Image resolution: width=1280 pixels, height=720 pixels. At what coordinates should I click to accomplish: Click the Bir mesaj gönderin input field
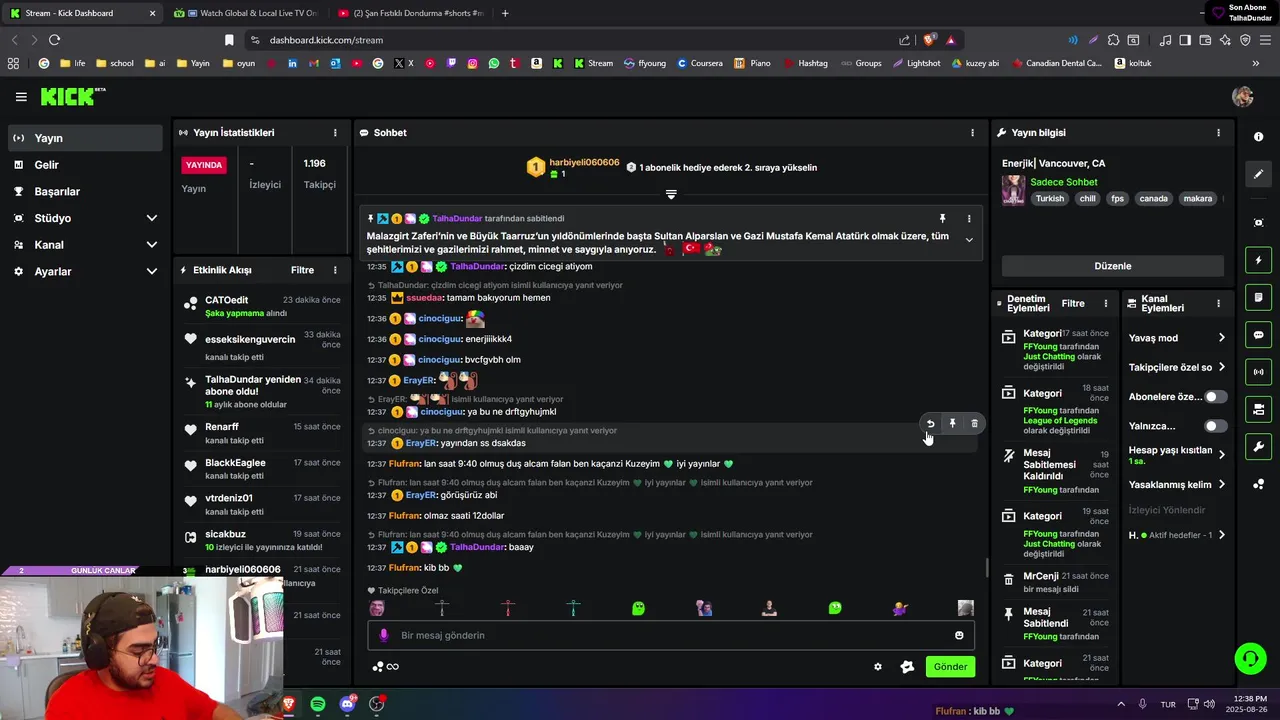point(671,635)
